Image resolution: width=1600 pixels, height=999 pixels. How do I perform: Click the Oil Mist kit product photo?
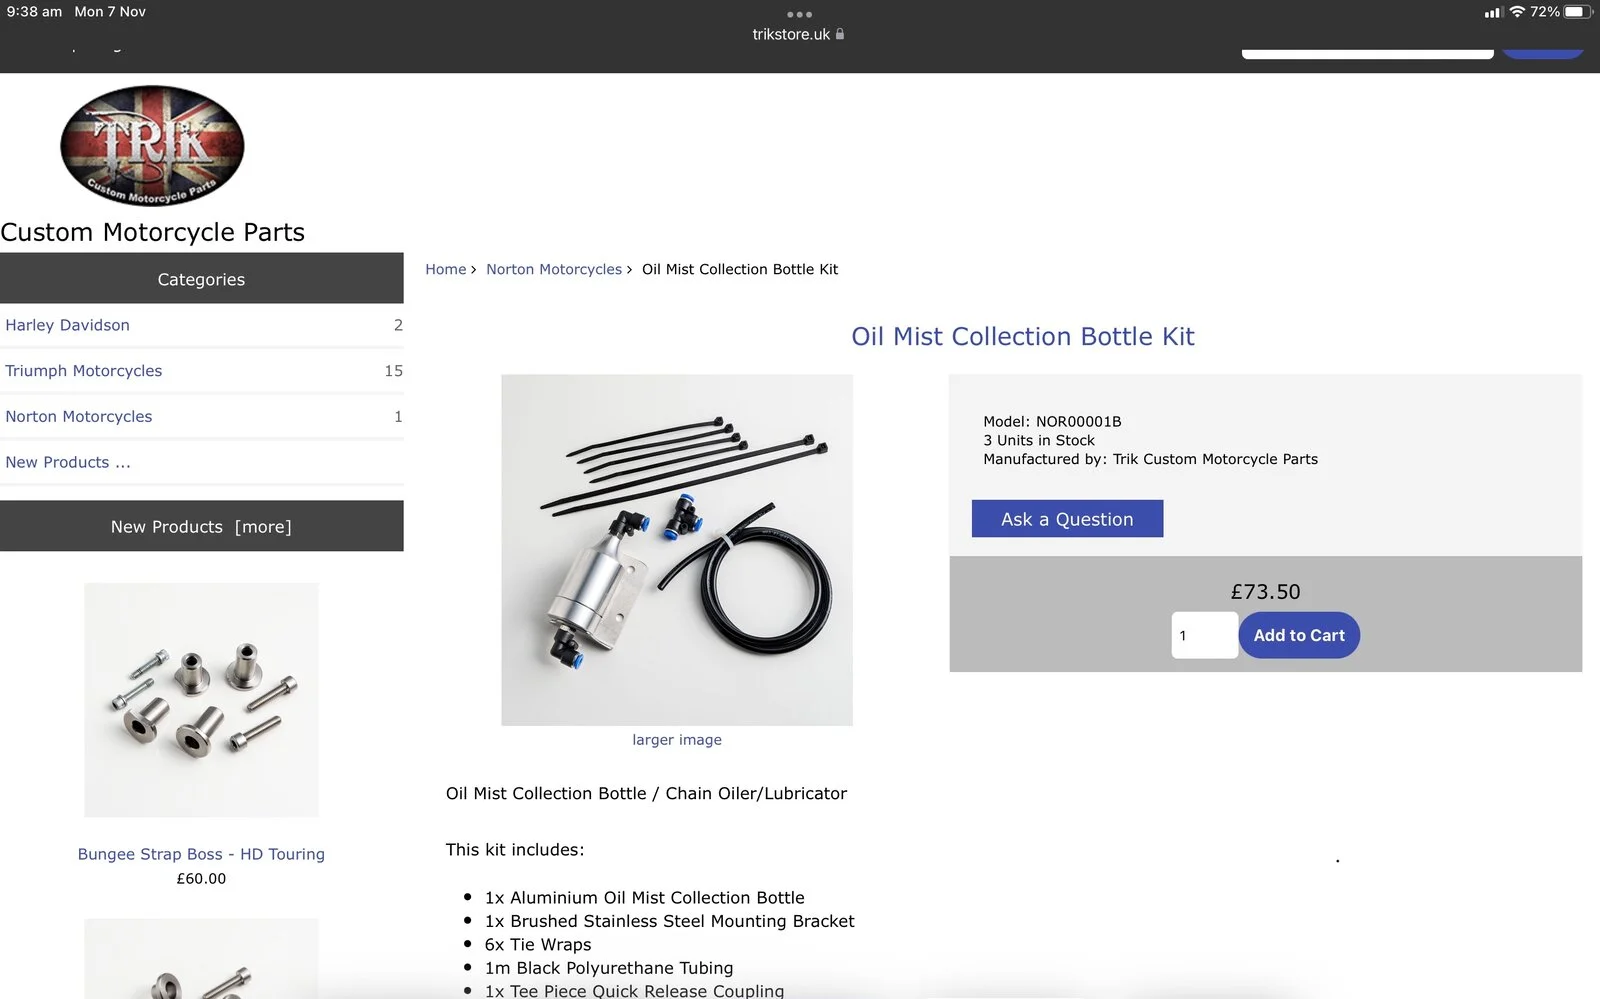pyautogui.click(x=677, y=550)
